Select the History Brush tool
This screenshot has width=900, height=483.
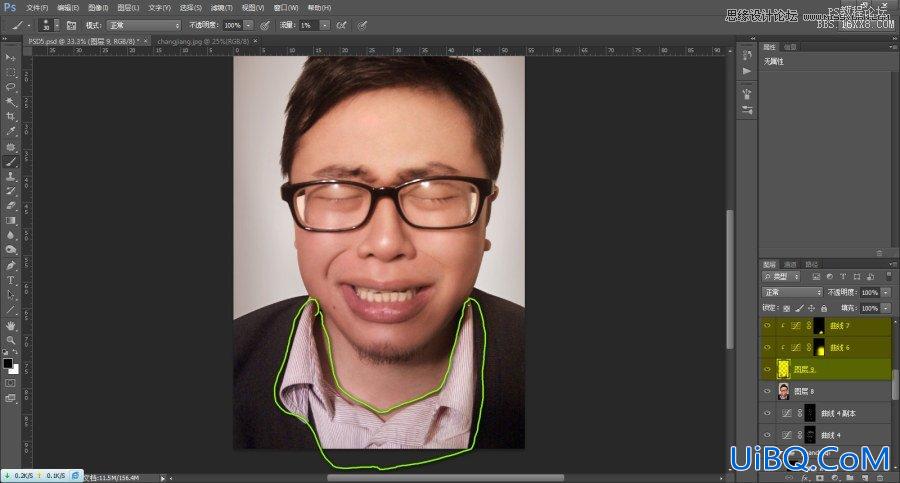pyautogui.click(x=10, y=191)
